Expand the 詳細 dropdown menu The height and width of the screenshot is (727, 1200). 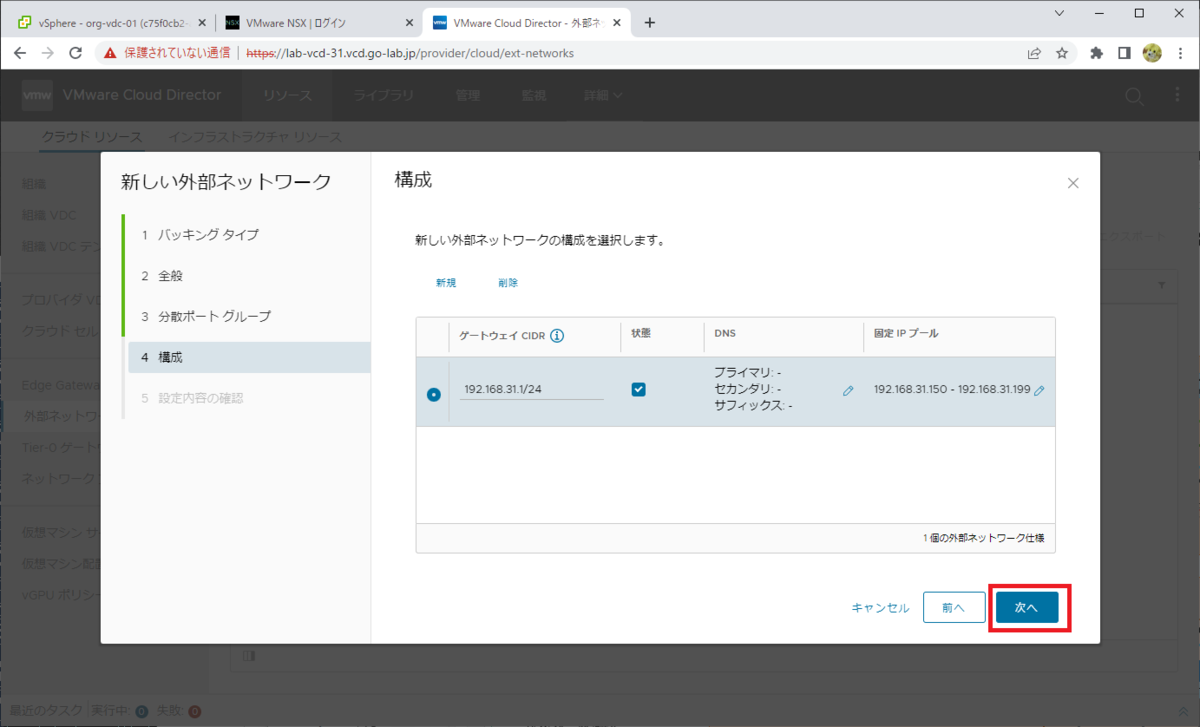tap(604, 96)
